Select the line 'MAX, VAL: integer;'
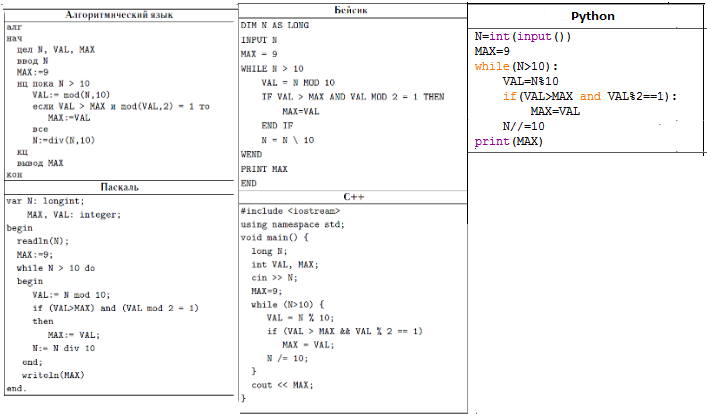 tap(74, 215)
